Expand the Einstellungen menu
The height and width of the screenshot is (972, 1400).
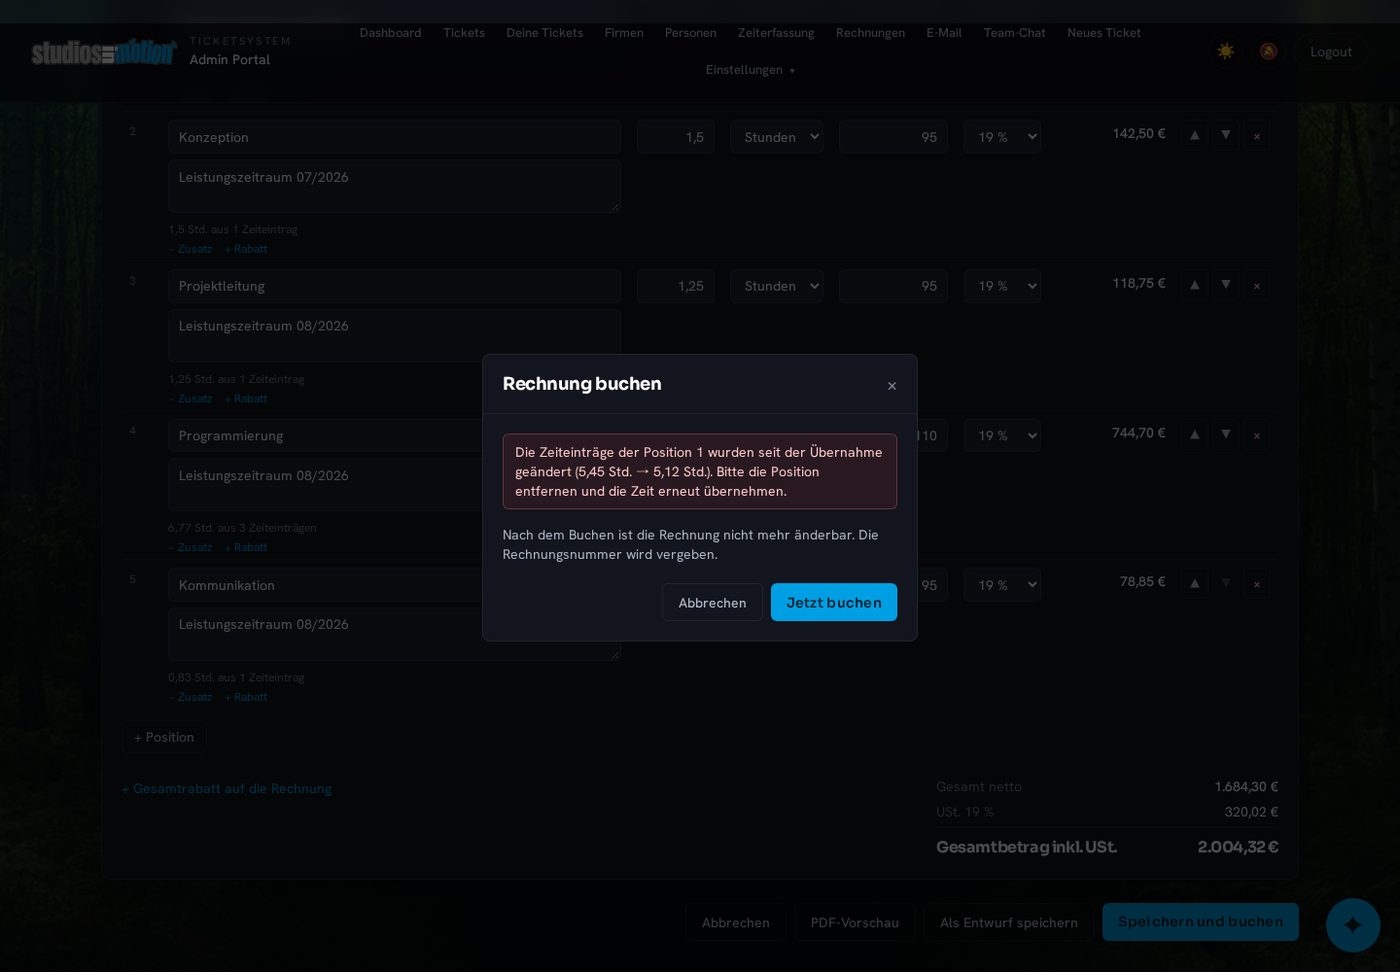click(x=750, y=70)
